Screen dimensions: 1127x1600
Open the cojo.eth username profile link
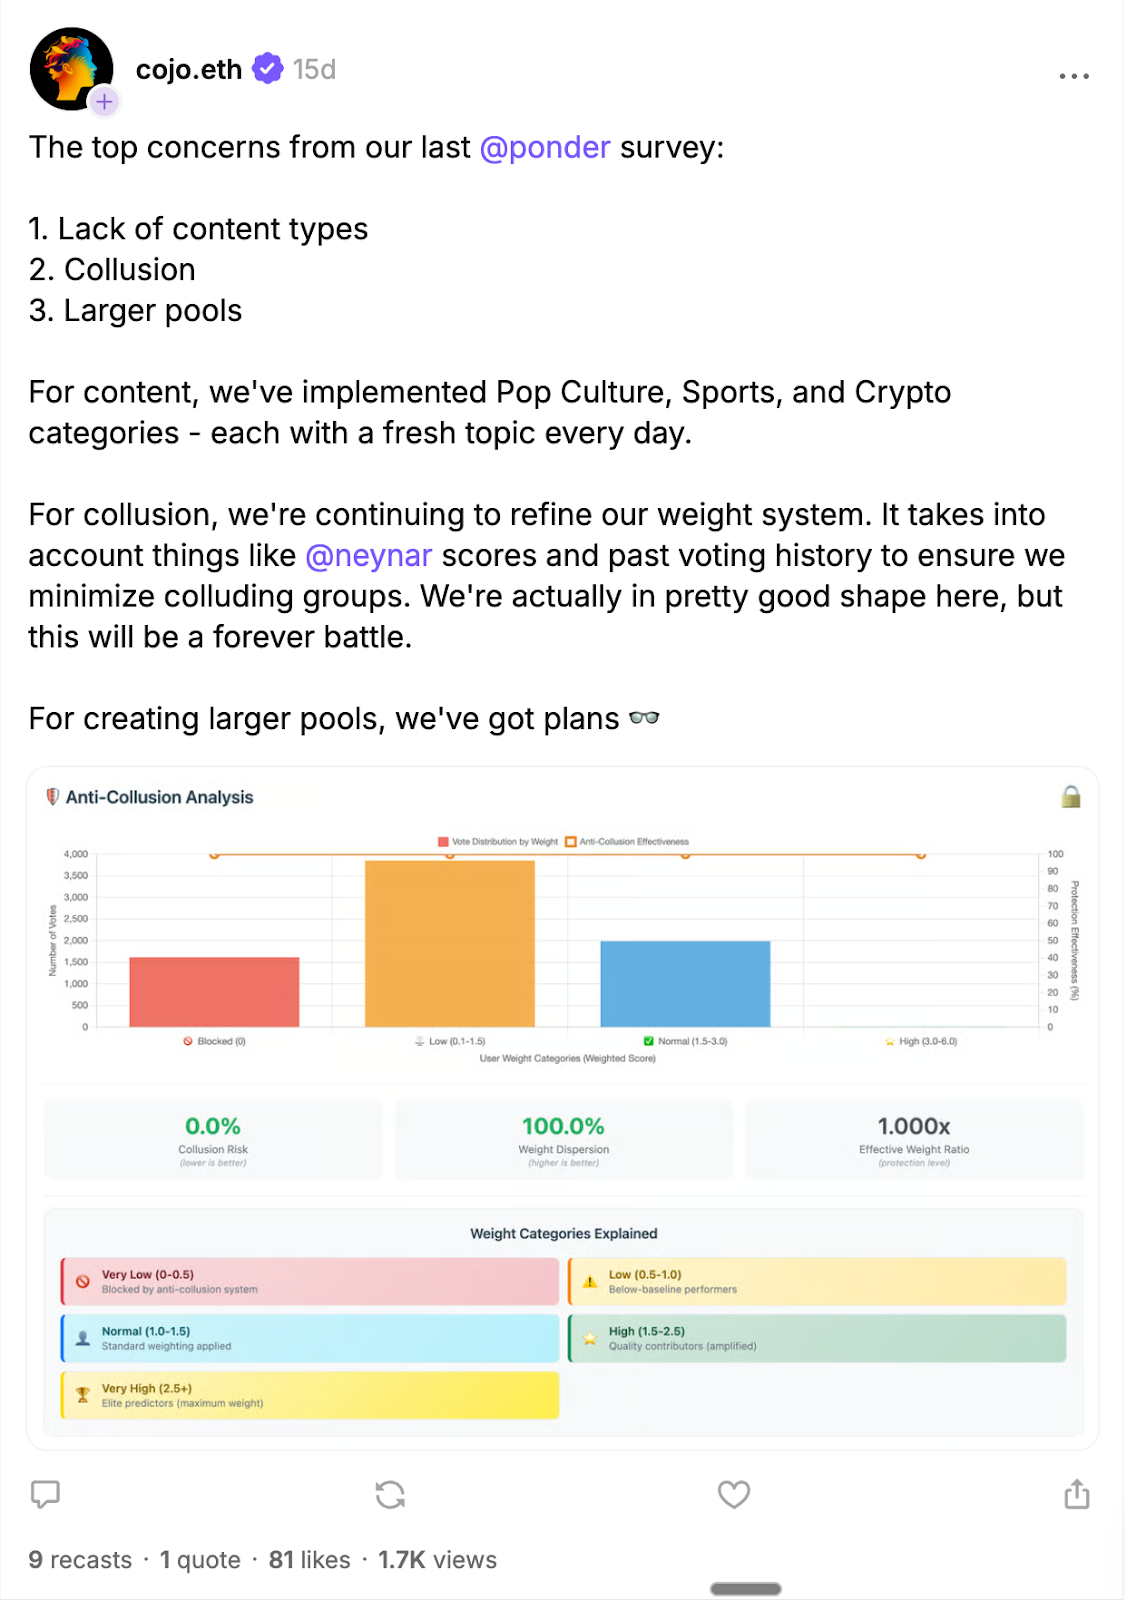pos(189,69)
